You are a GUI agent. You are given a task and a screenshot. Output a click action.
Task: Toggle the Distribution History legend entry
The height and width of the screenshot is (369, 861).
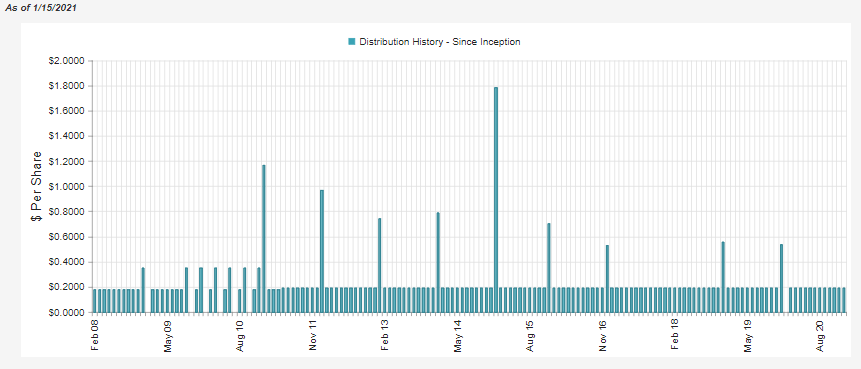pyautogui.click(x=434, y=42)
